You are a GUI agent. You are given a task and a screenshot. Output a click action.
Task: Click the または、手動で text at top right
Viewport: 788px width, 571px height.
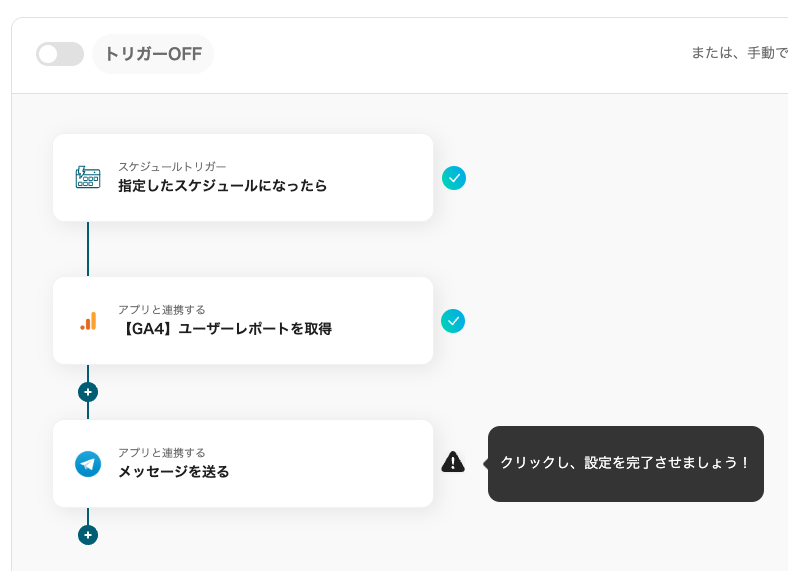(738, 53)
